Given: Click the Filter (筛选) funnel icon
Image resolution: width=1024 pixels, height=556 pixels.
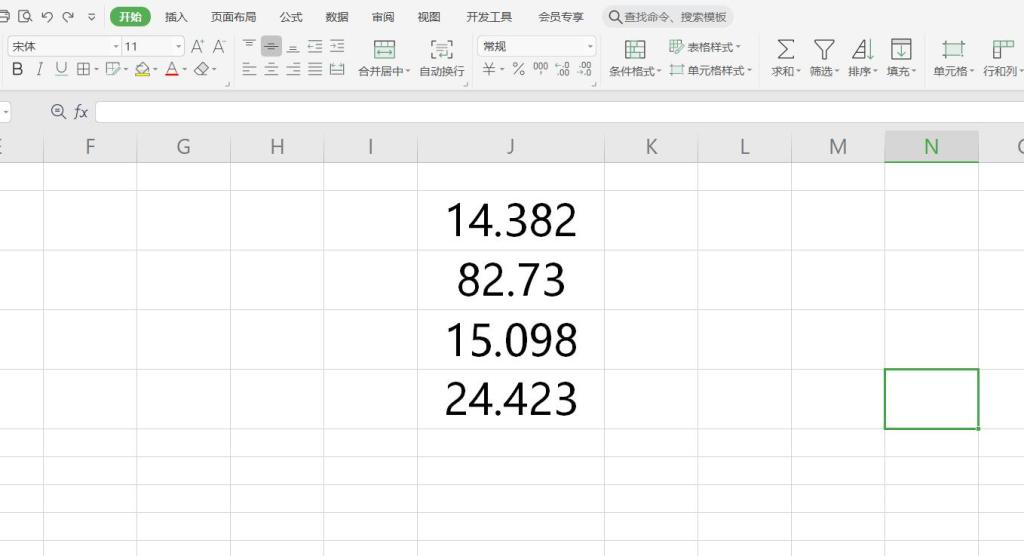Looking at the screenshot, I should pos(823,50).
